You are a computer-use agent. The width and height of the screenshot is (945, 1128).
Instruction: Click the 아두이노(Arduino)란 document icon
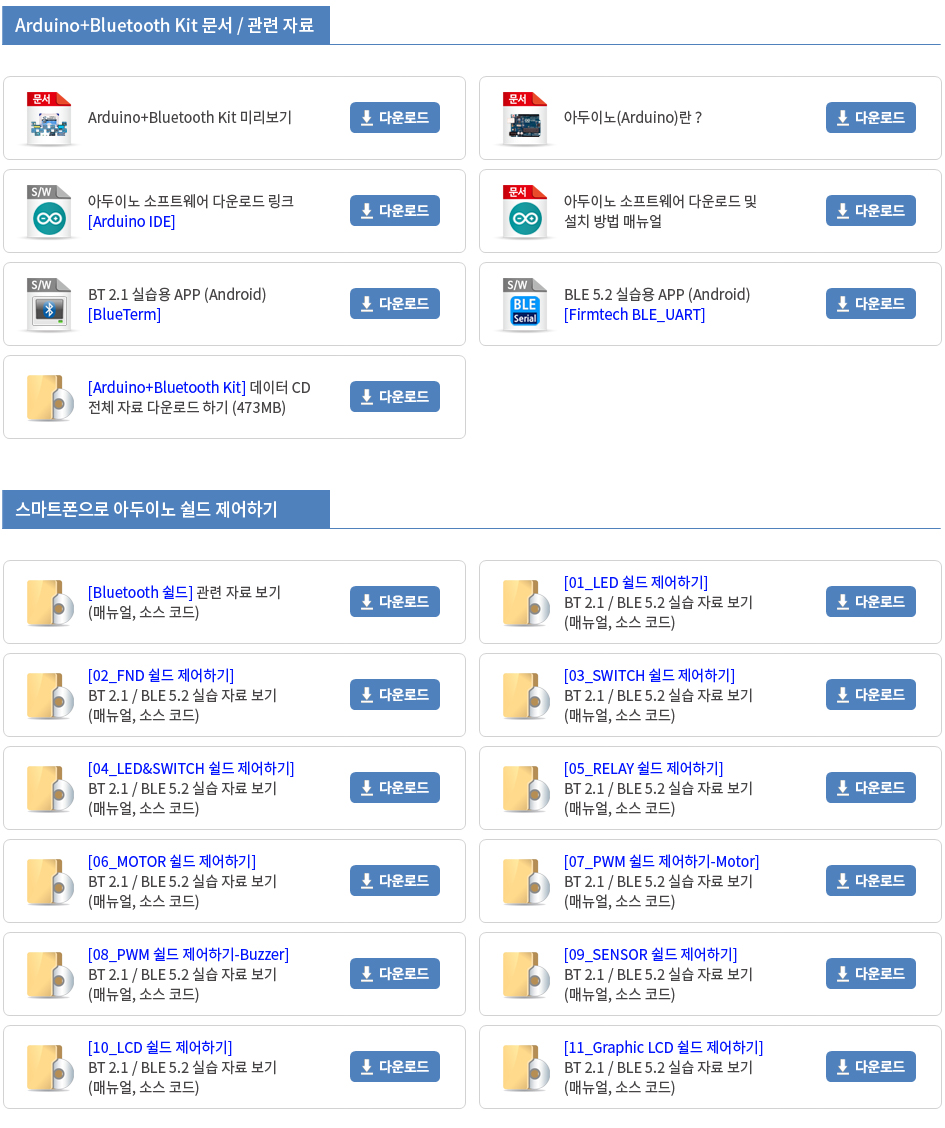coord(525,119)
